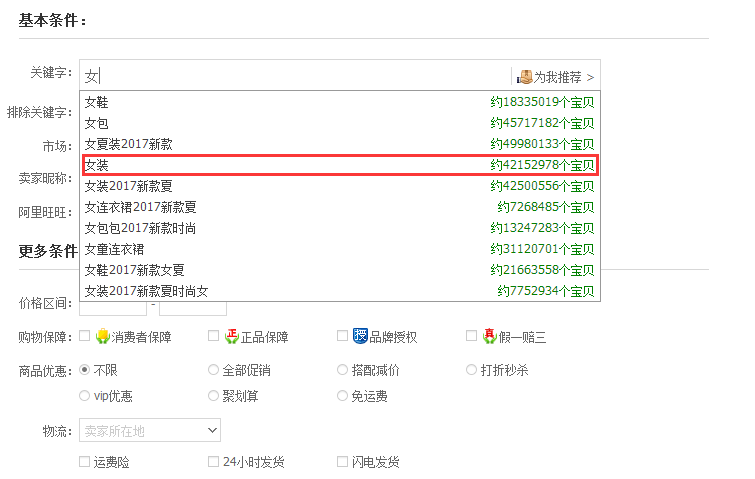Click the 关键字 keyword input field
This screenshot has height=479, width=755.
pos(300,76)
